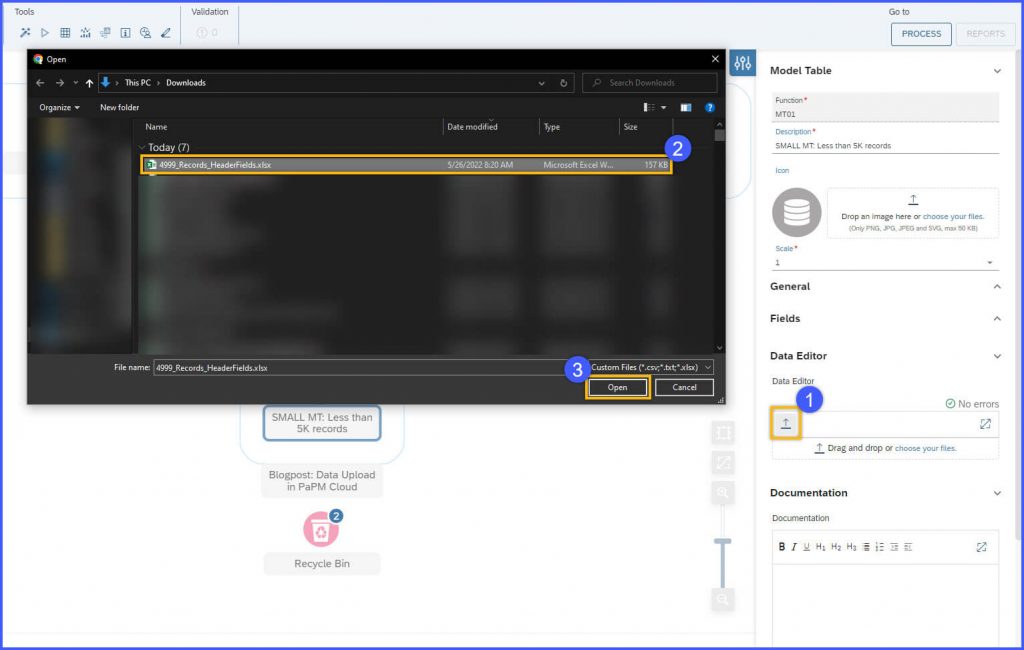Expand the Fields section
This screenshot has height=650, width=1024.
point(997,318)
